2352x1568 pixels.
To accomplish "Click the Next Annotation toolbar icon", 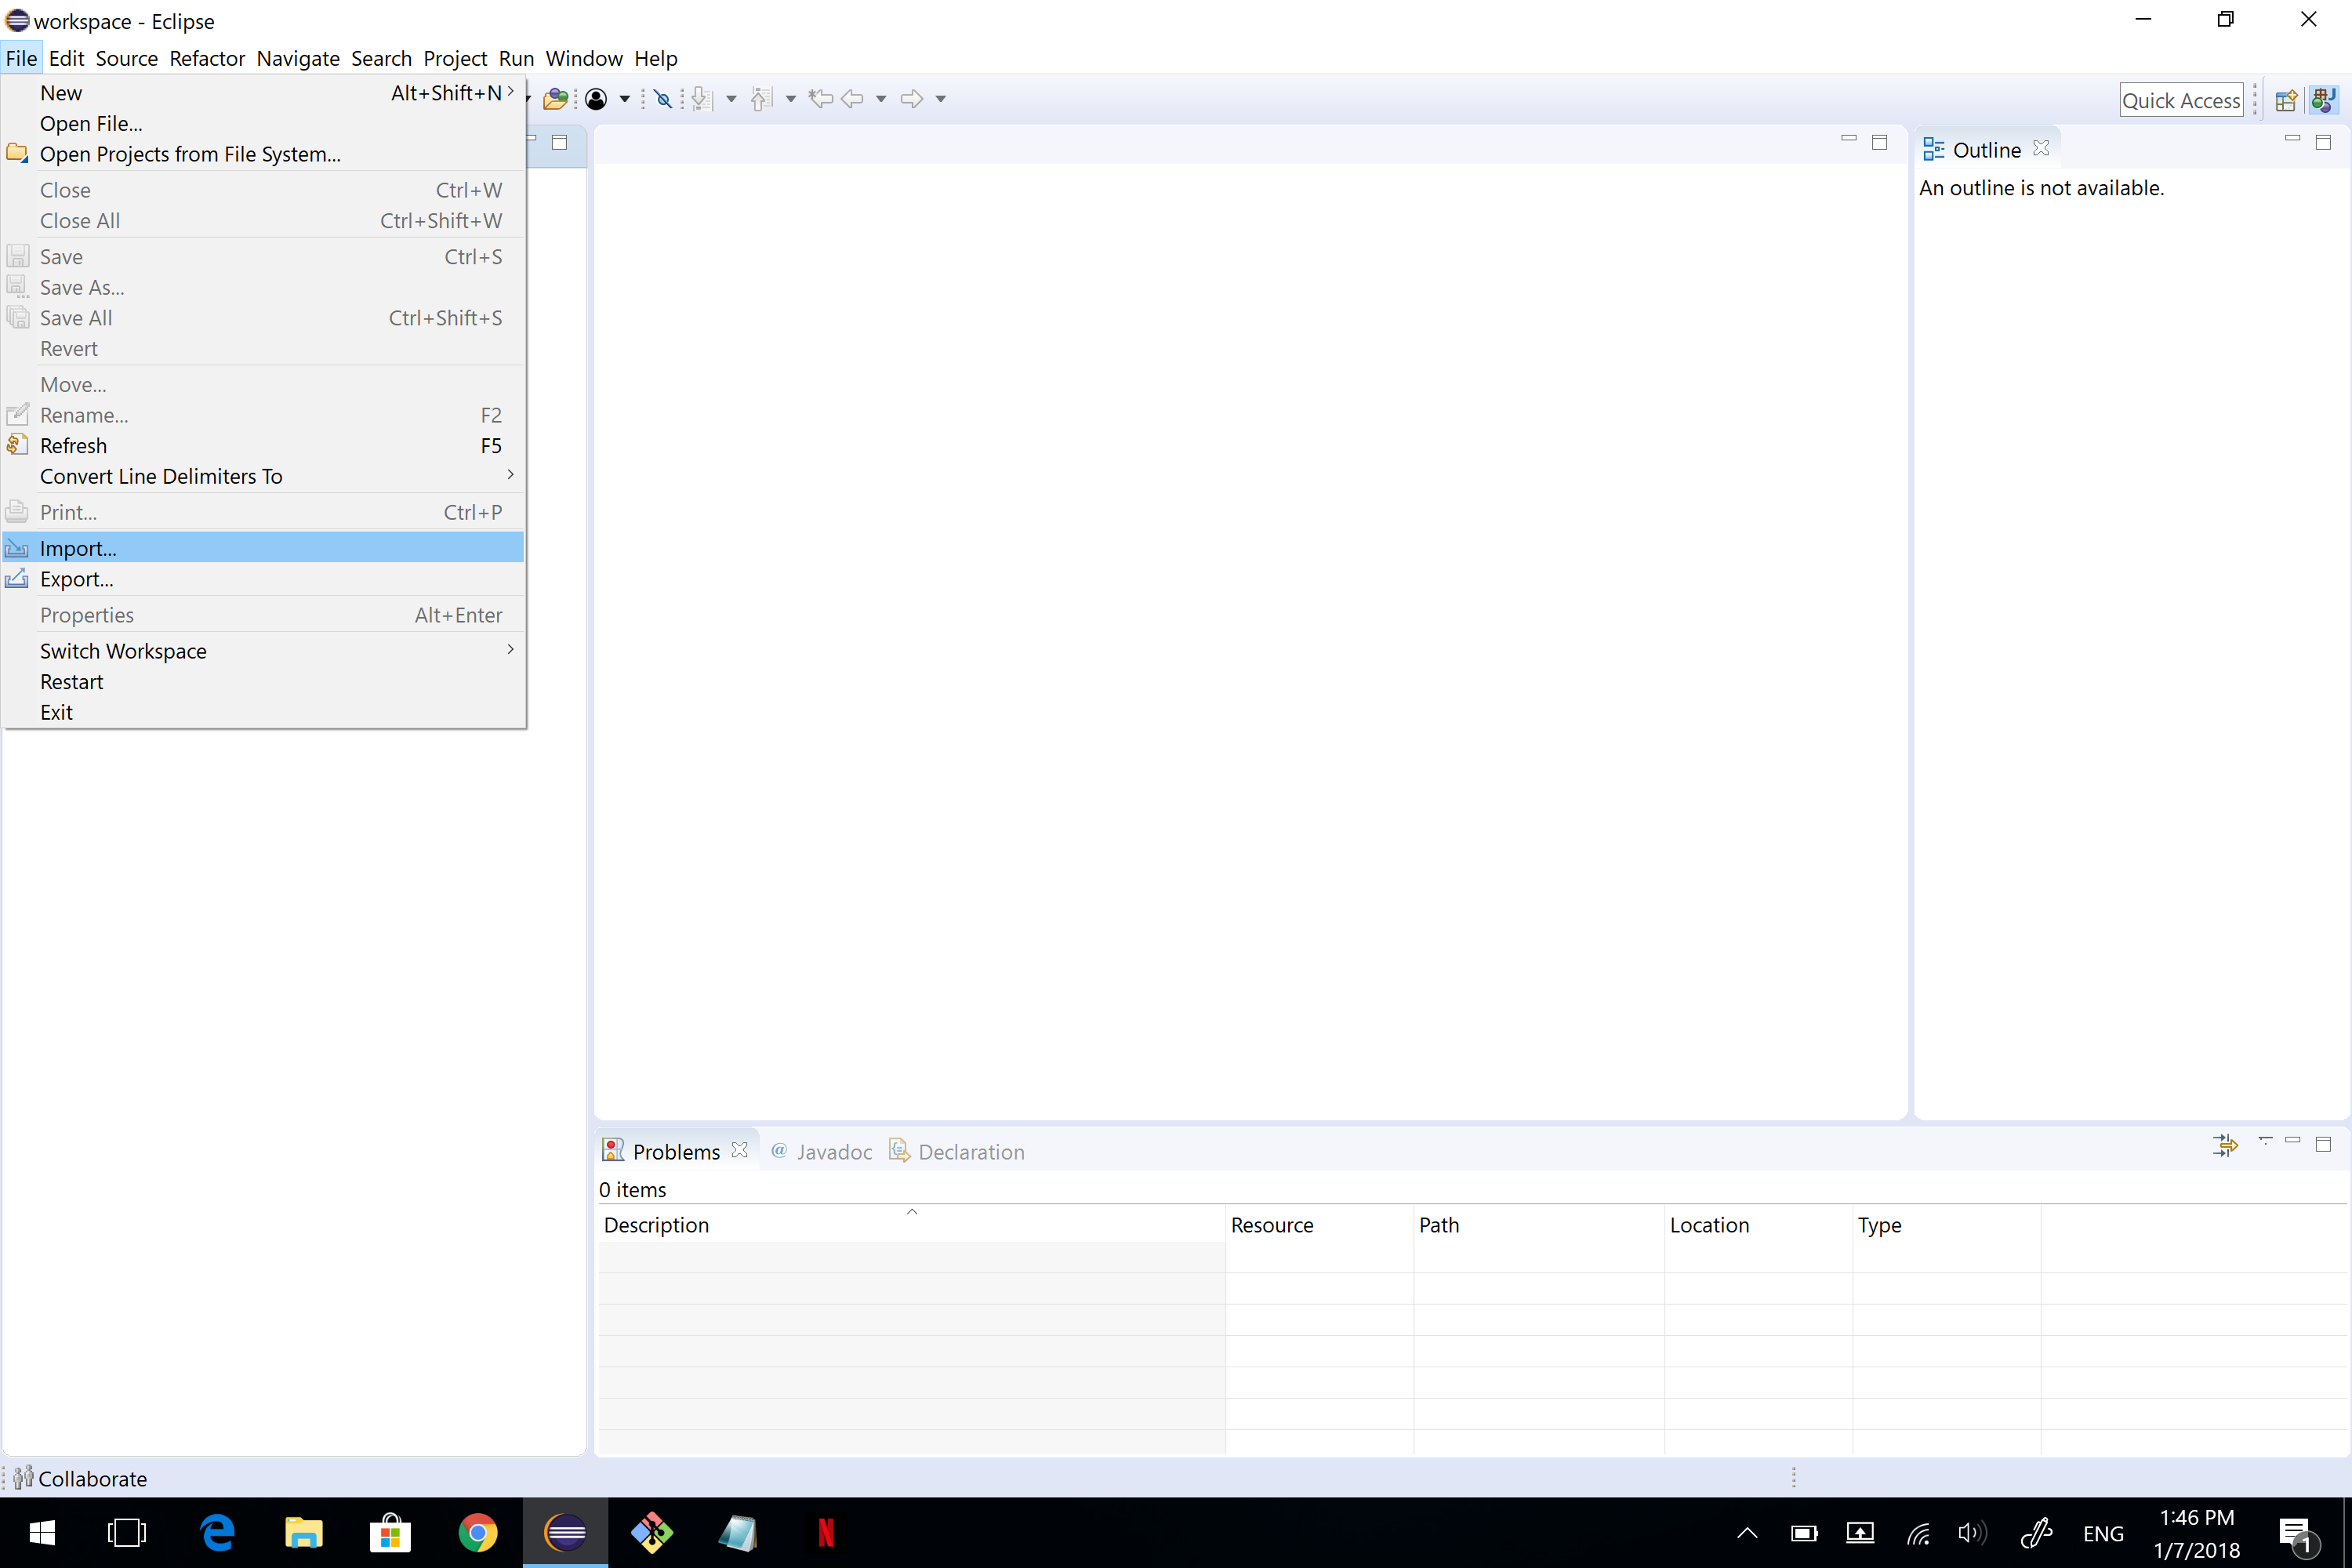I will point(703,98).
